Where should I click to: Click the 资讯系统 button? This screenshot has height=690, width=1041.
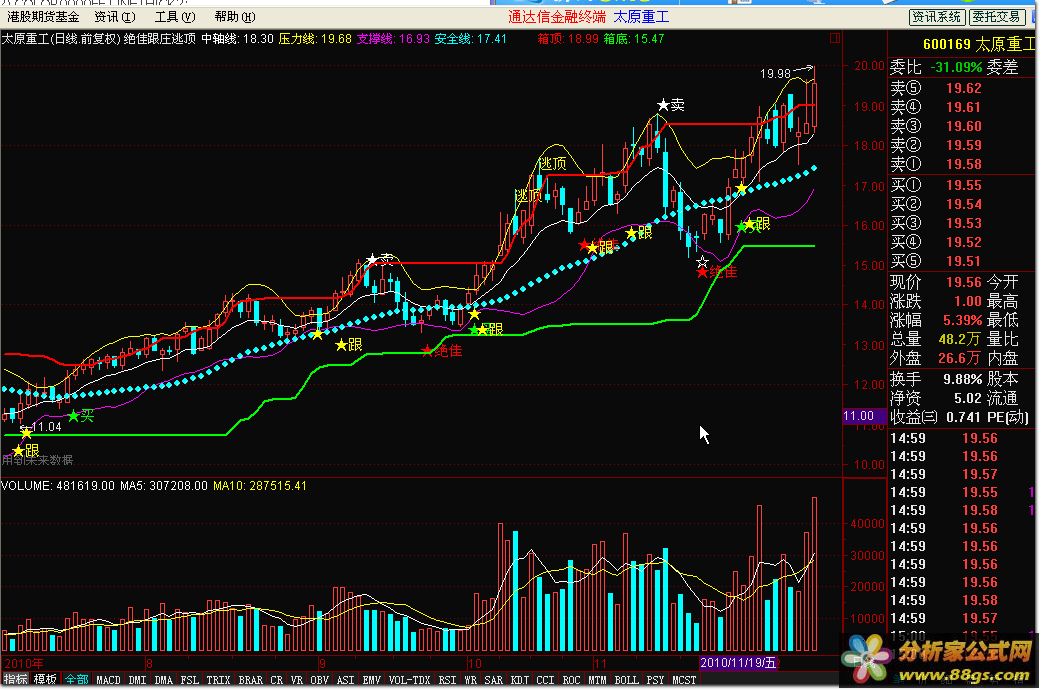(x=937, y=17)
